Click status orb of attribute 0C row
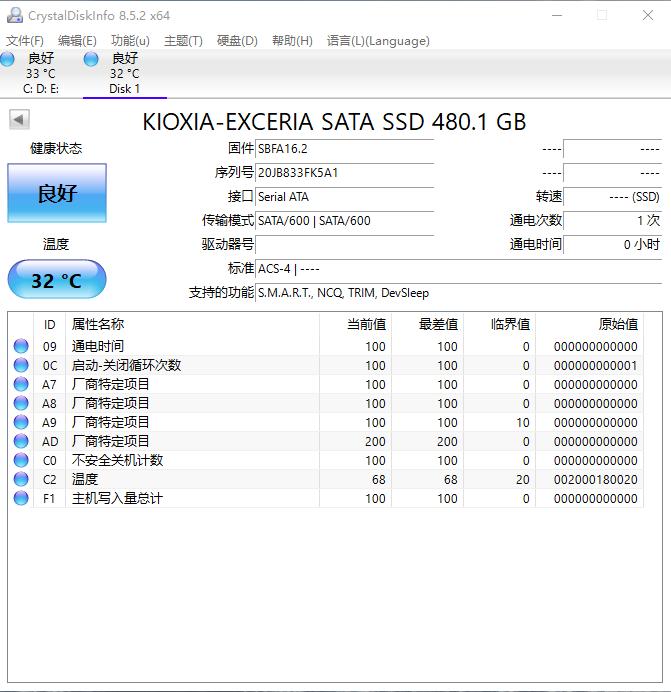Image resolution: width=671 pixels, height=692 pixels. point(21,365)
